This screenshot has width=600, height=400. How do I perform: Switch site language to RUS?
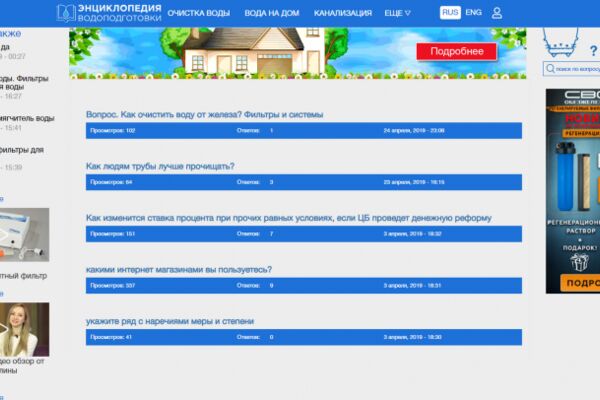pos(450,13)
